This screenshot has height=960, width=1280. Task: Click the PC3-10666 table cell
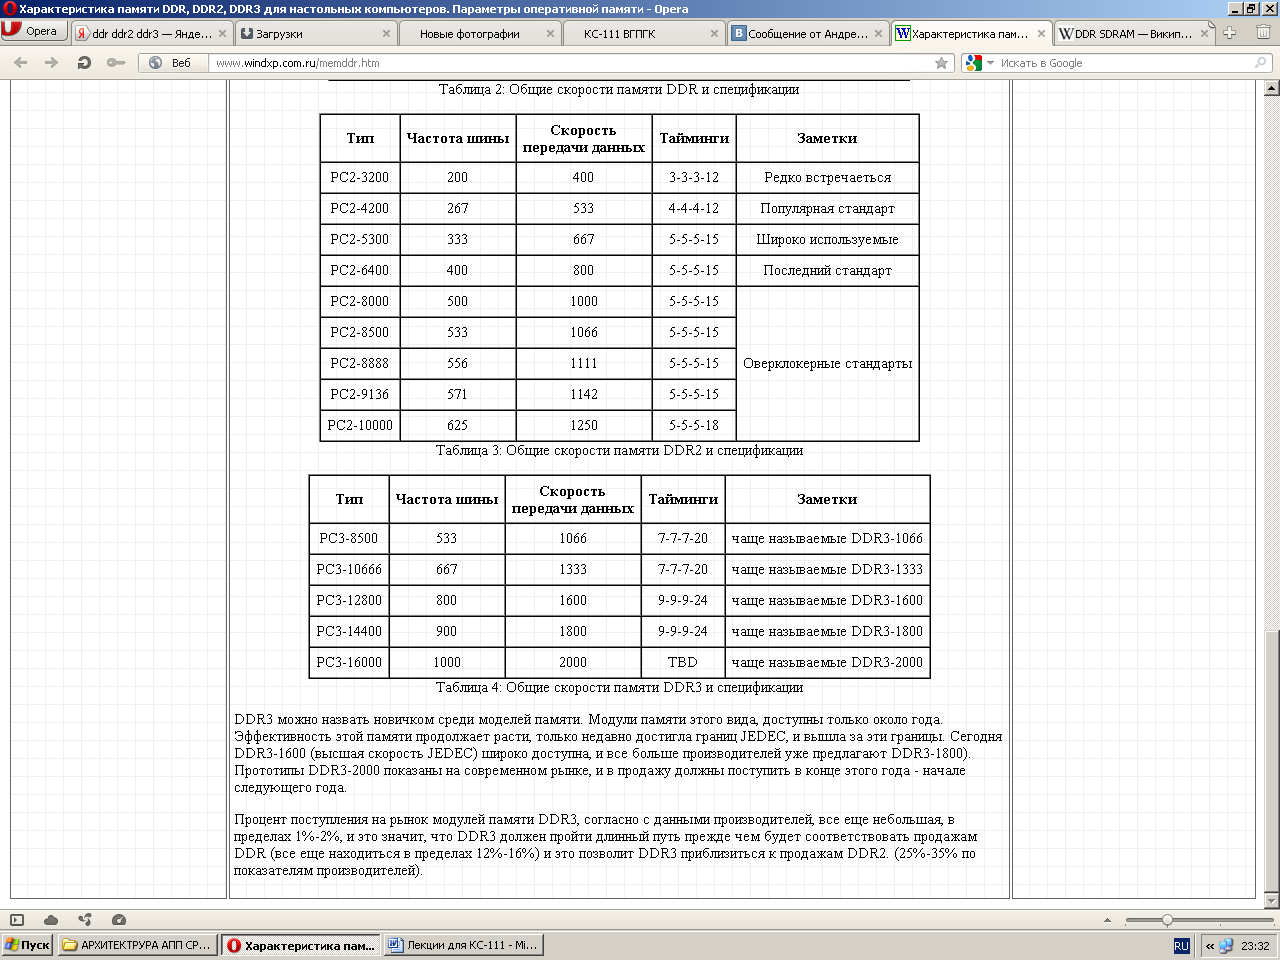349,569
